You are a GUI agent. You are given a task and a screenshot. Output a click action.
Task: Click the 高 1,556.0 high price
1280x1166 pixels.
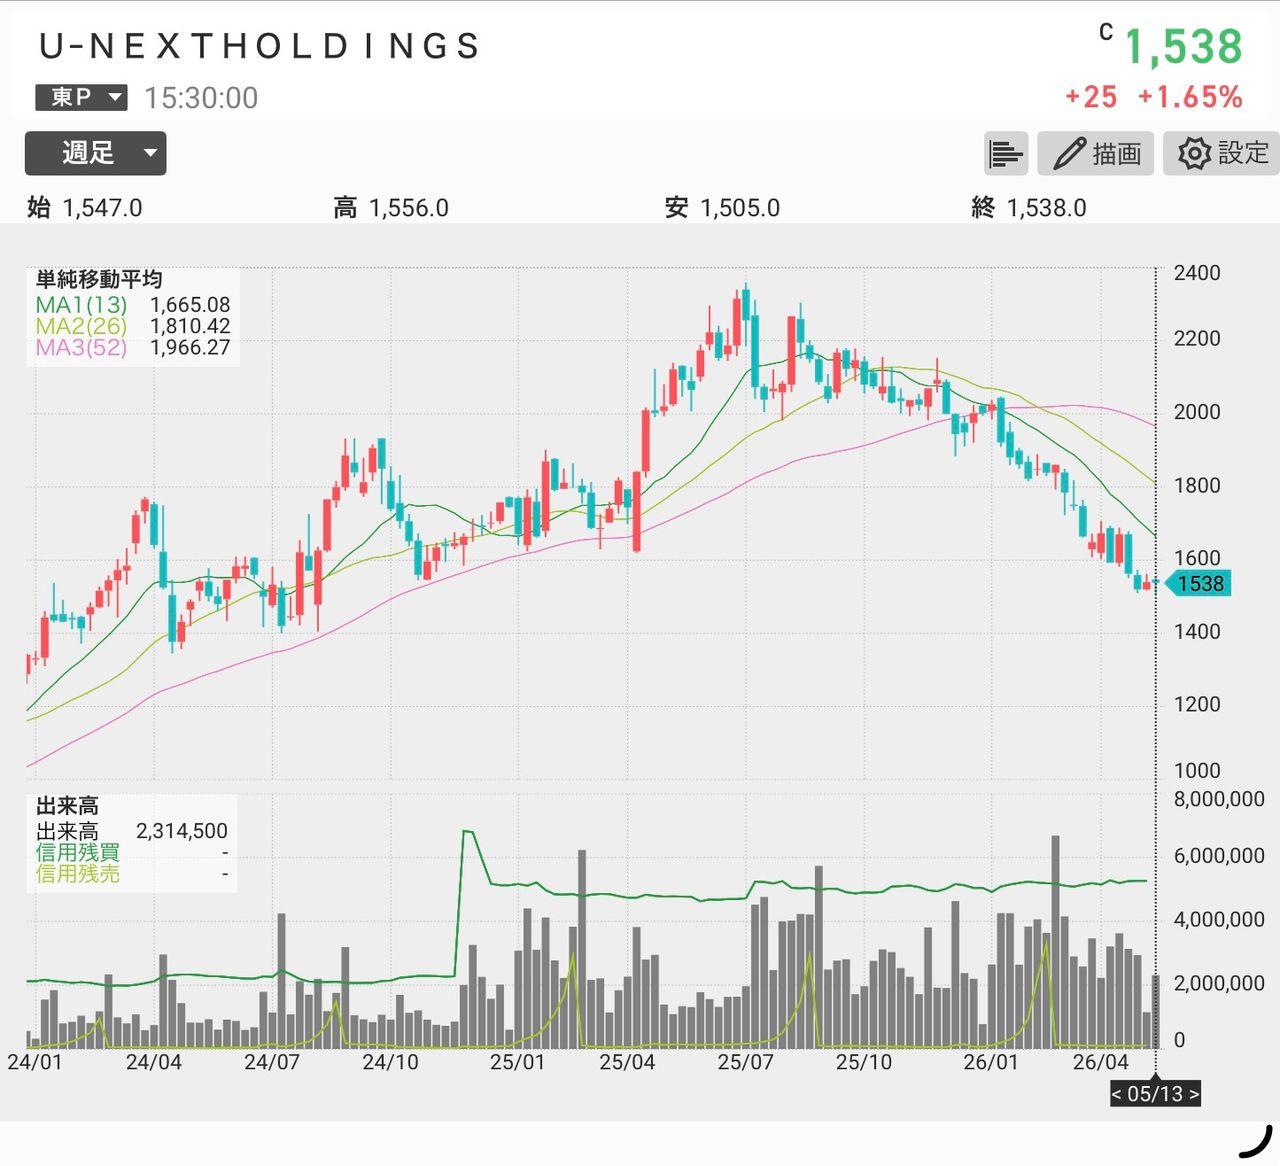coord(391,208)
